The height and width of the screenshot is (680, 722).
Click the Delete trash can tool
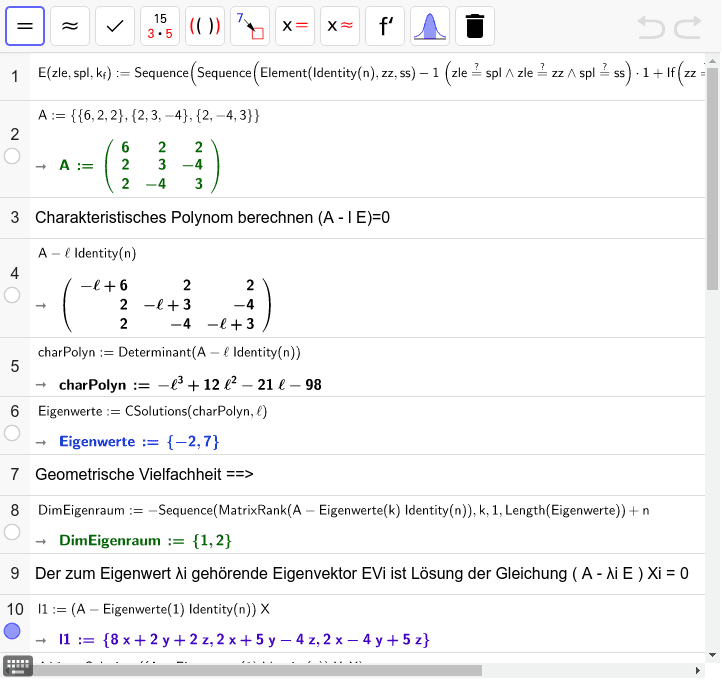(x=475, y=26)
